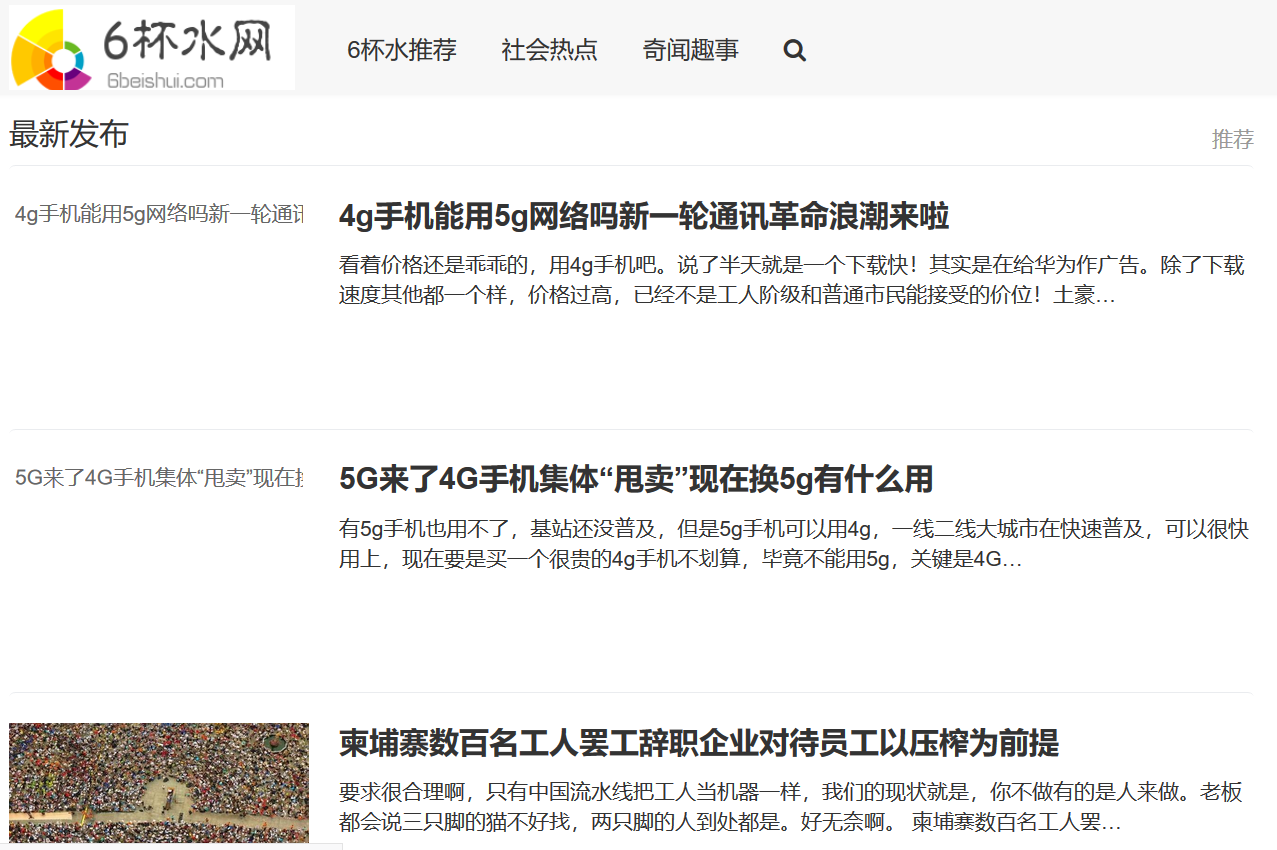Click summary text starting 要求很合理啊

791,808
